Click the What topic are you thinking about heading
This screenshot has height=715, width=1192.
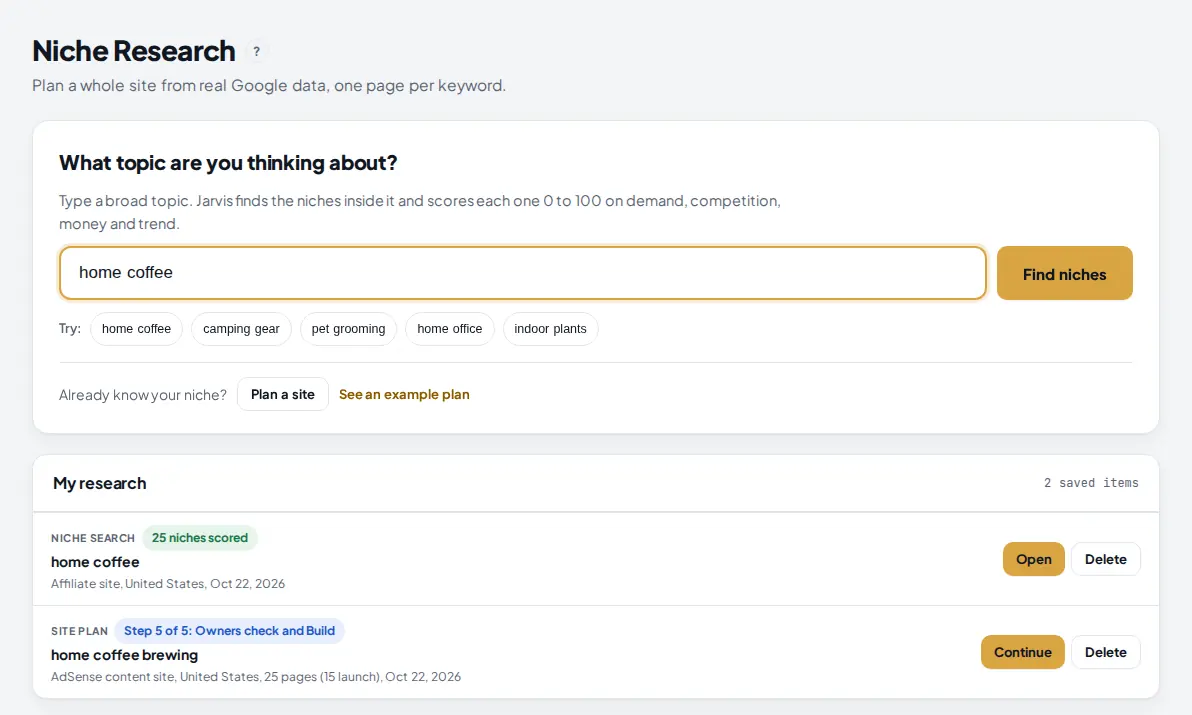coord(228,163)
